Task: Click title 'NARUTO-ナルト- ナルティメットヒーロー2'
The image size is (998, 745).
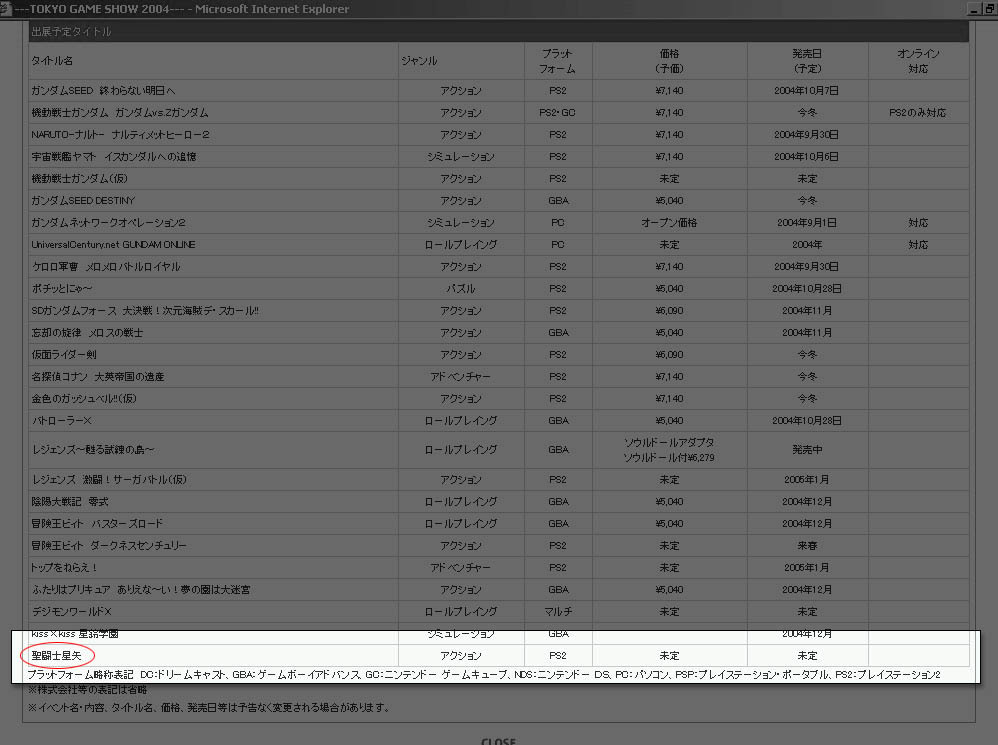Action: (120, 135)
